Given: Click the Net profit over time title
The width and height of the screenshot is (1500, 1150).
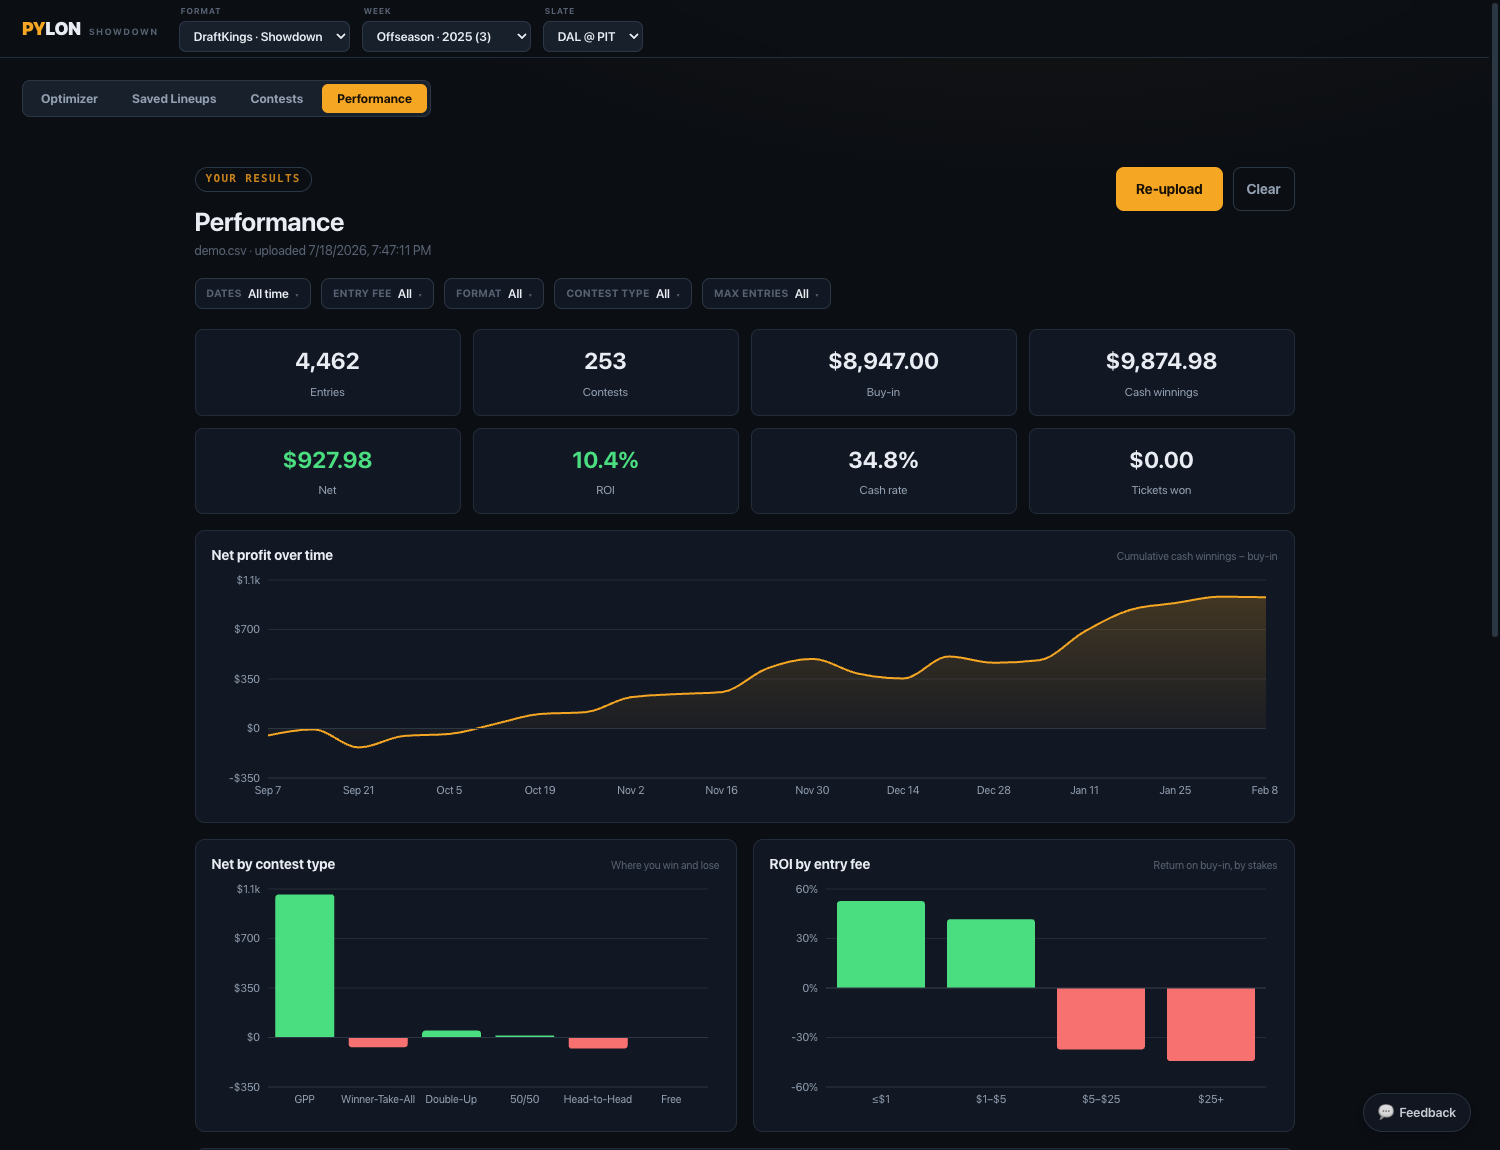Looking at the screenshot, I should click(x=272, y=555).
